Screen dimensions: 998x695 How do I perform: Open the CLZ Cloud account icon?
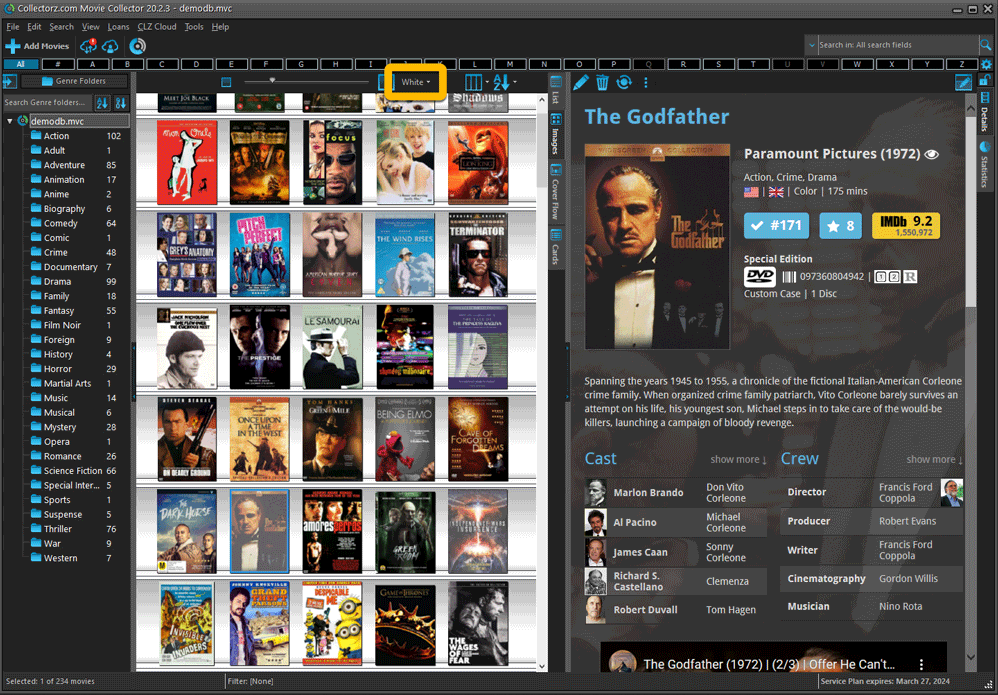coord(110,46)
